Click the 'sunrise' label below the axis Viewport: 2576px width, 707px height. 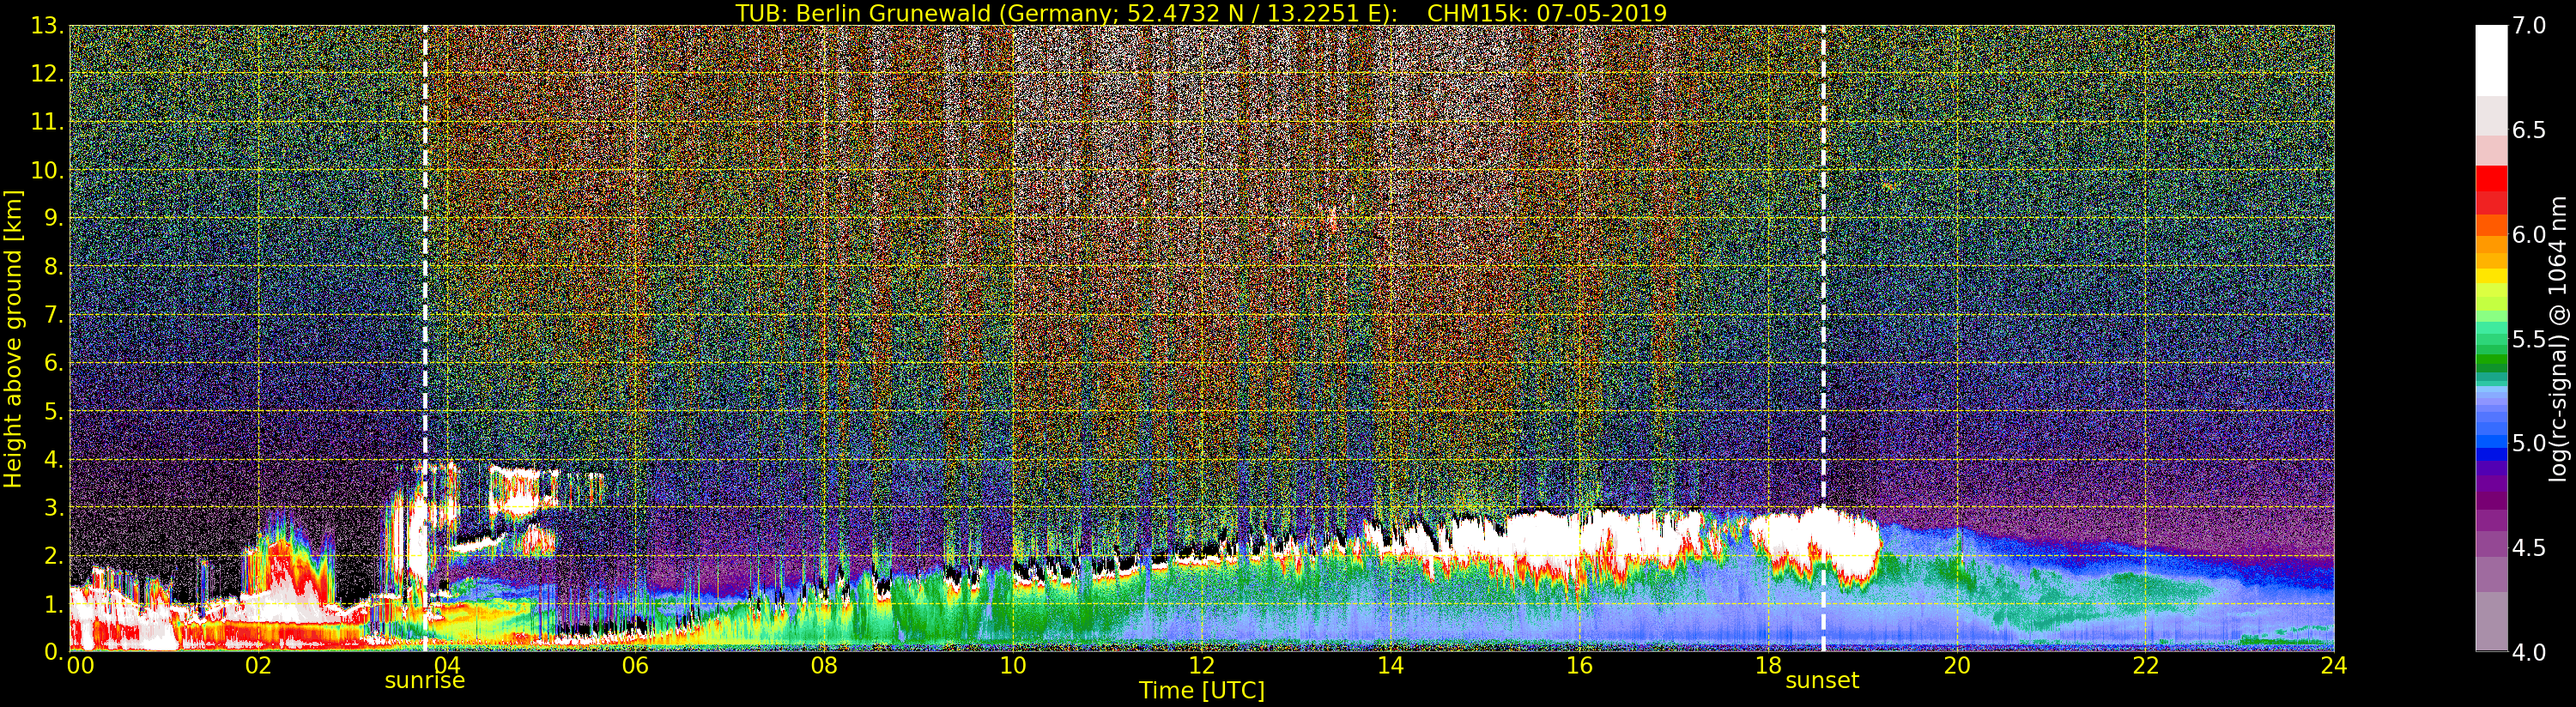425,681
